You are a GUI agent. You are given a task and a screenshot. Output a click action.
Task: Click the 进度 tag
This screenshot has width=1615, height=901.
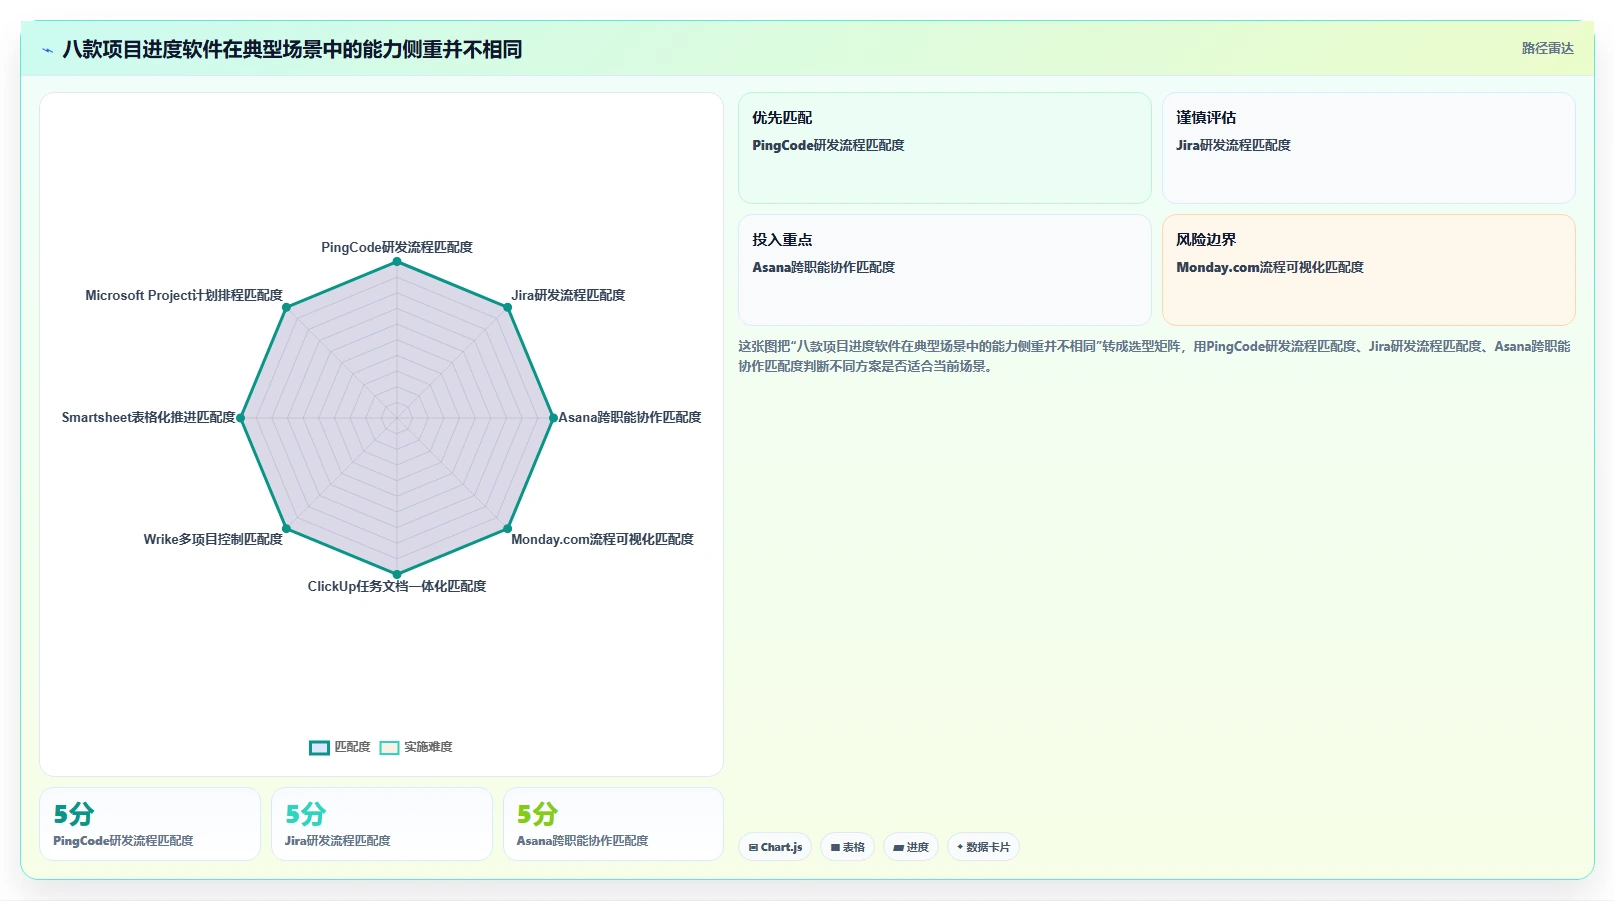tap(911, 847)
